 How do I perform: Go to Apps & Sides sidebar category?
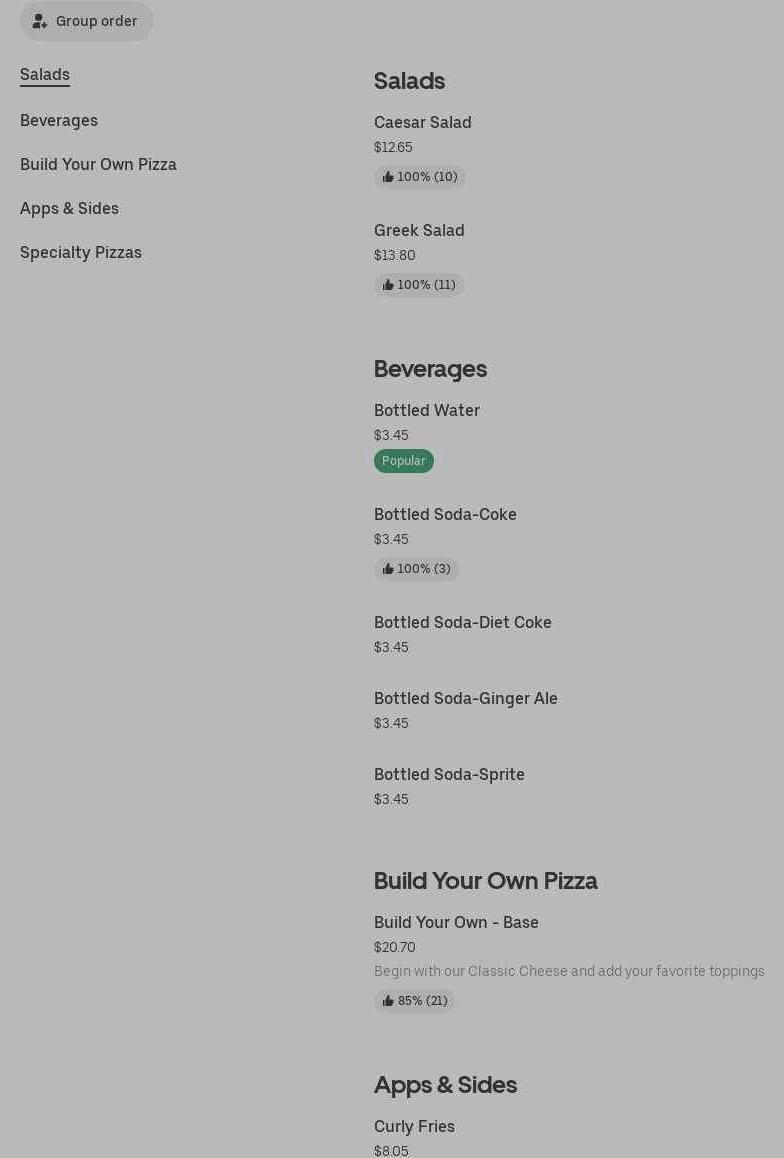(x=69, y=208)
